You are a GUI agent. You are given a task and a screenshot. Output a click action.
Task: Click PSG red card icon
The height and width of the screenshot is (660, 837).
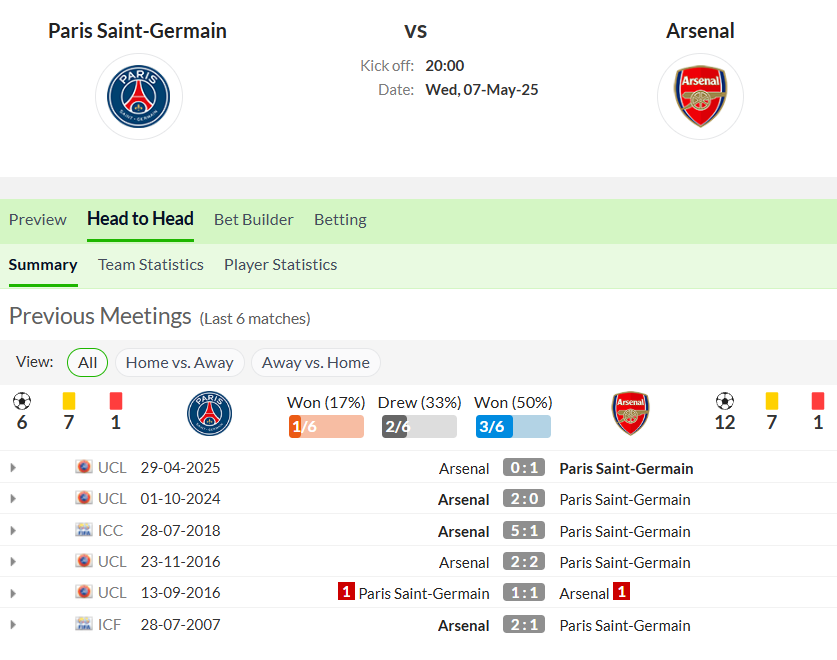tap(116, 401)
